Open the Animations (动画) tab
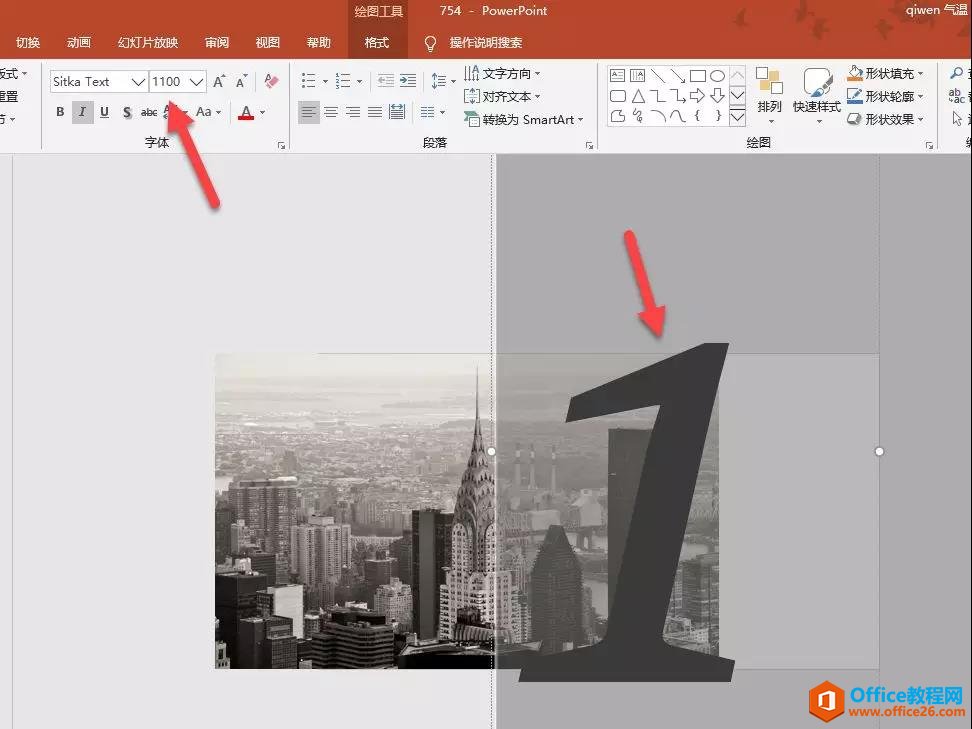 79,43
